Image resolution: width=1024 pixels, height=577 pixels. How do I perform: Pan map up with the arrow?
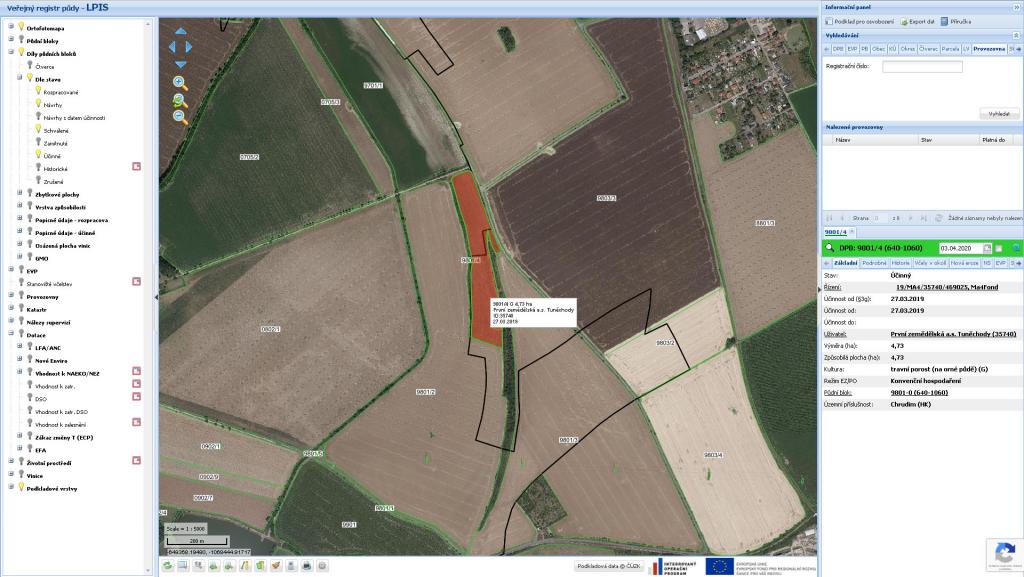coord(180,31)
